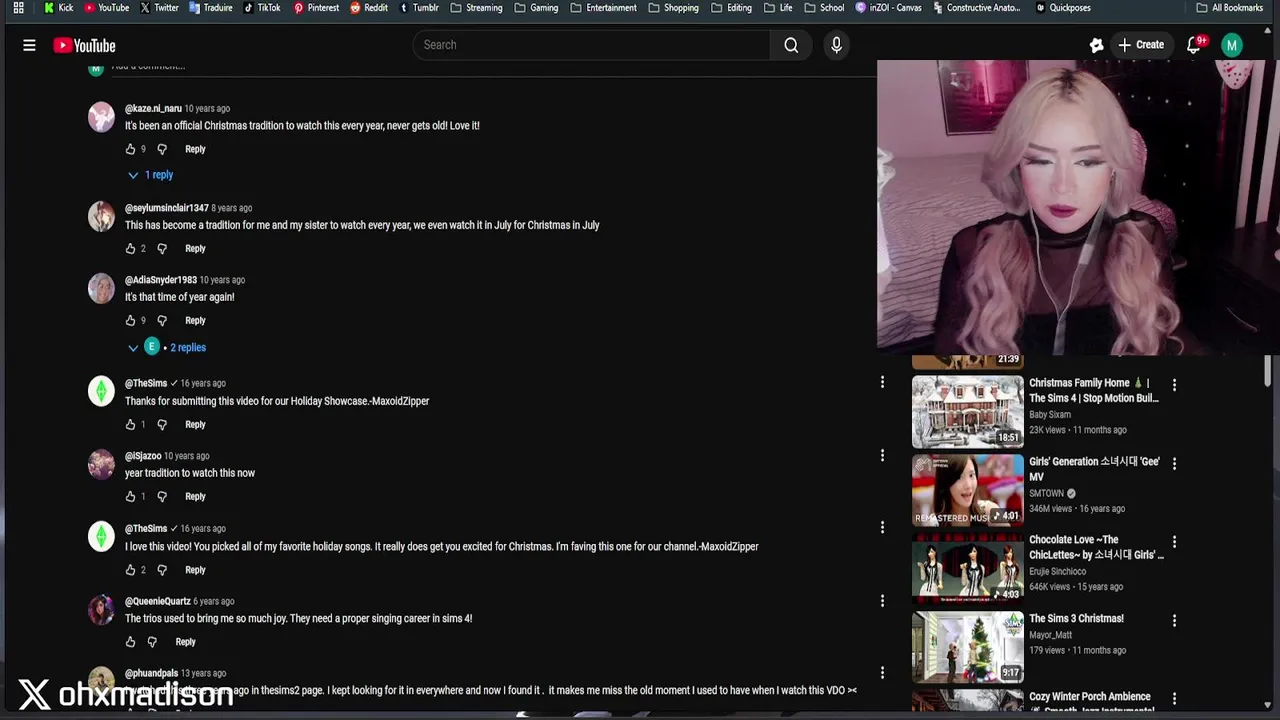Screen dimensions: 1280x720
Task: Click into the YouTube search field
Action: pyautogui.click(x=591, y=45)
